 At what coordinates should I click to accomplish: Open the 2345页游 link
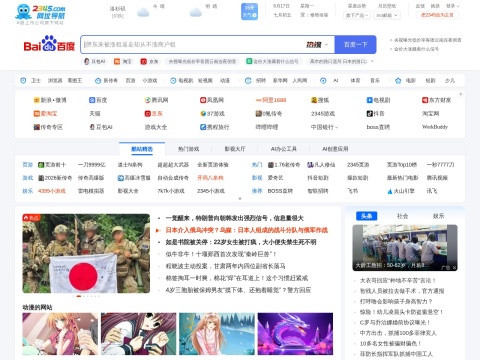point(358,165)
